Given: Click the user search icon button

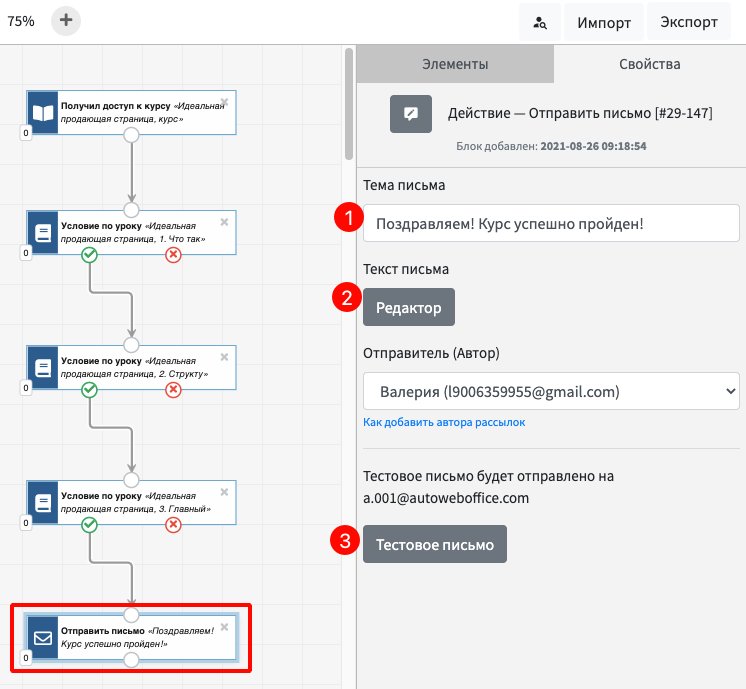Looking at the screenshot, I should pyautogui.click(x=540, y=22).
